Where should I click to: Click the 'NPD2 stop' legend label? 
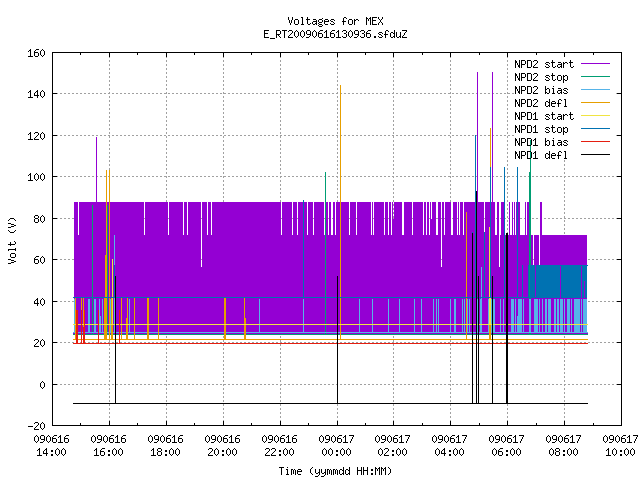click(x=541, y=77)
